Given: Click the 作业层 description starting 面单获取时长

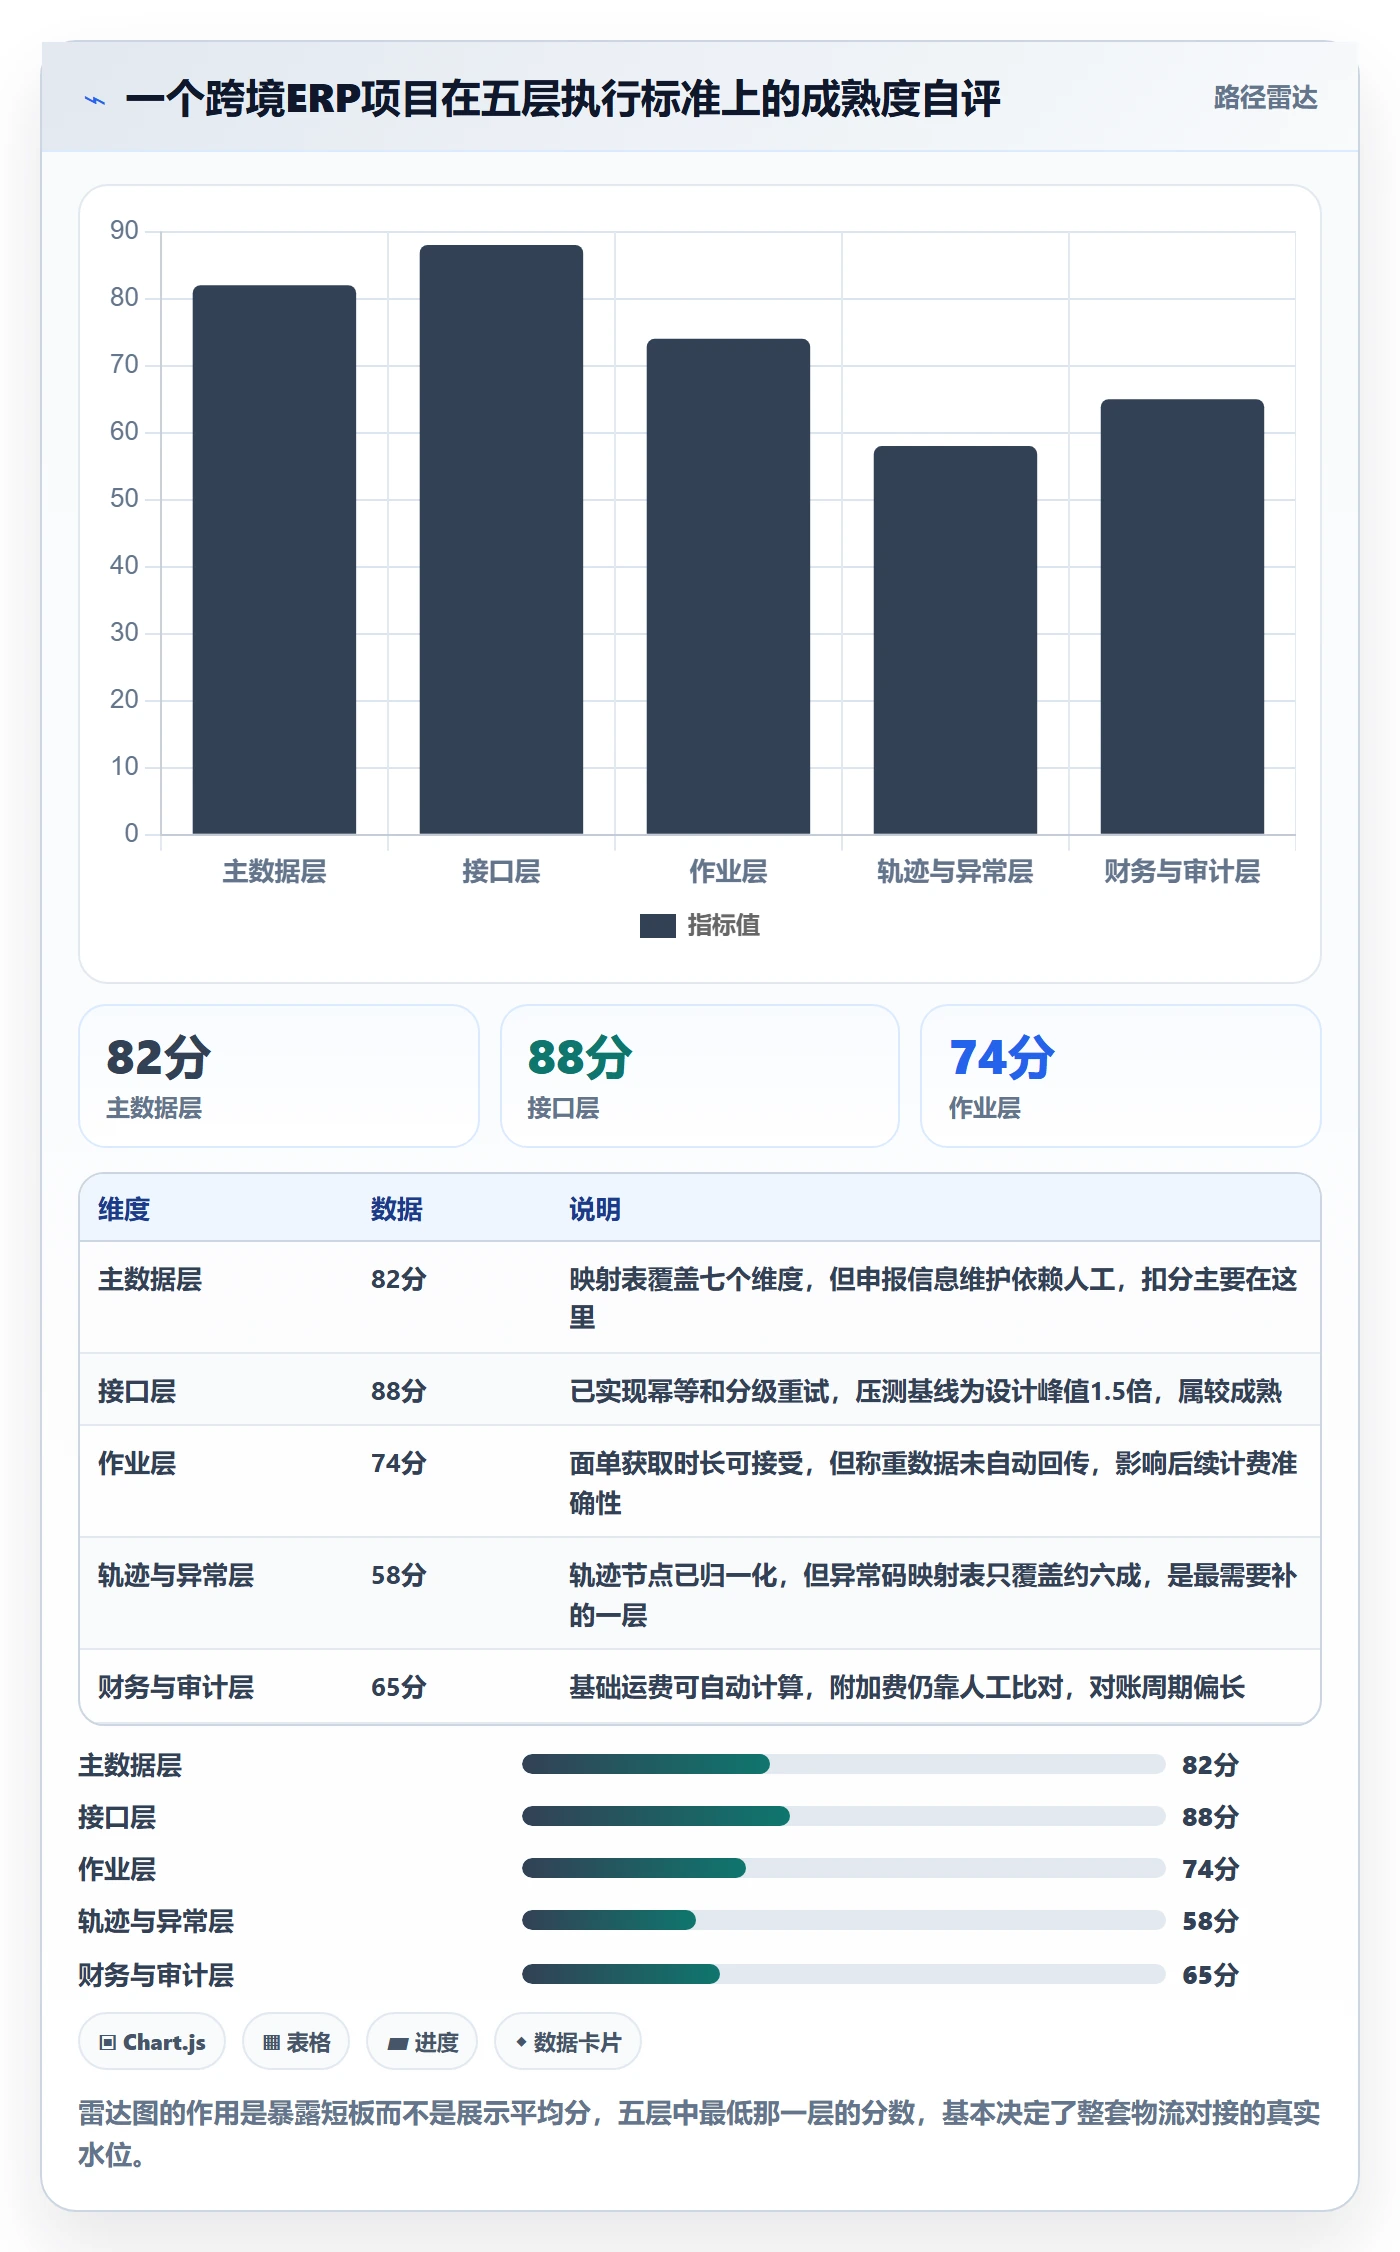Looking at the screenshot, I should click(933, 1483).
